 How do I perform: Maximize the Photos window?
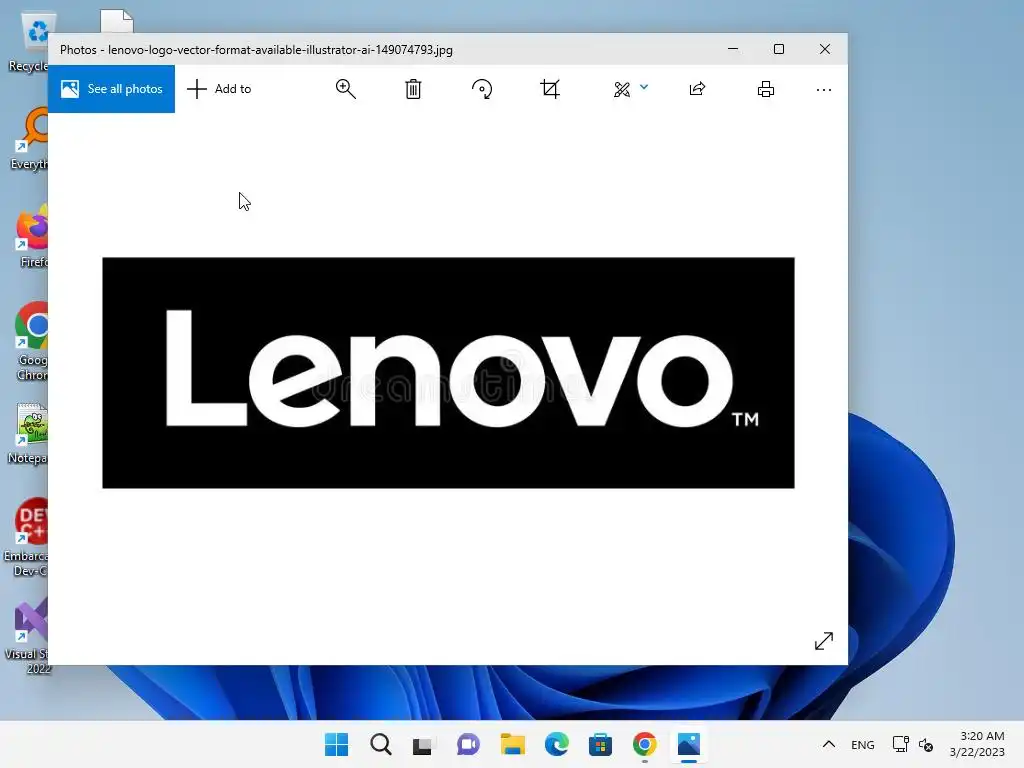[778, 49]
